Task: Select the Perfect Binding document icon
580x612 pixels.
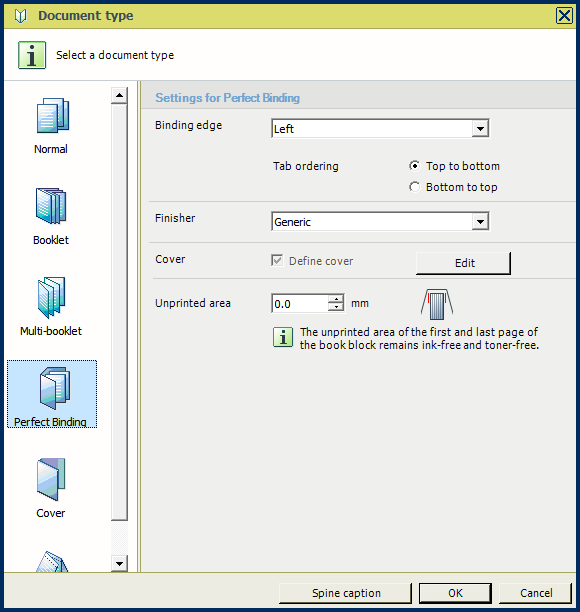Action: point(55,388)
